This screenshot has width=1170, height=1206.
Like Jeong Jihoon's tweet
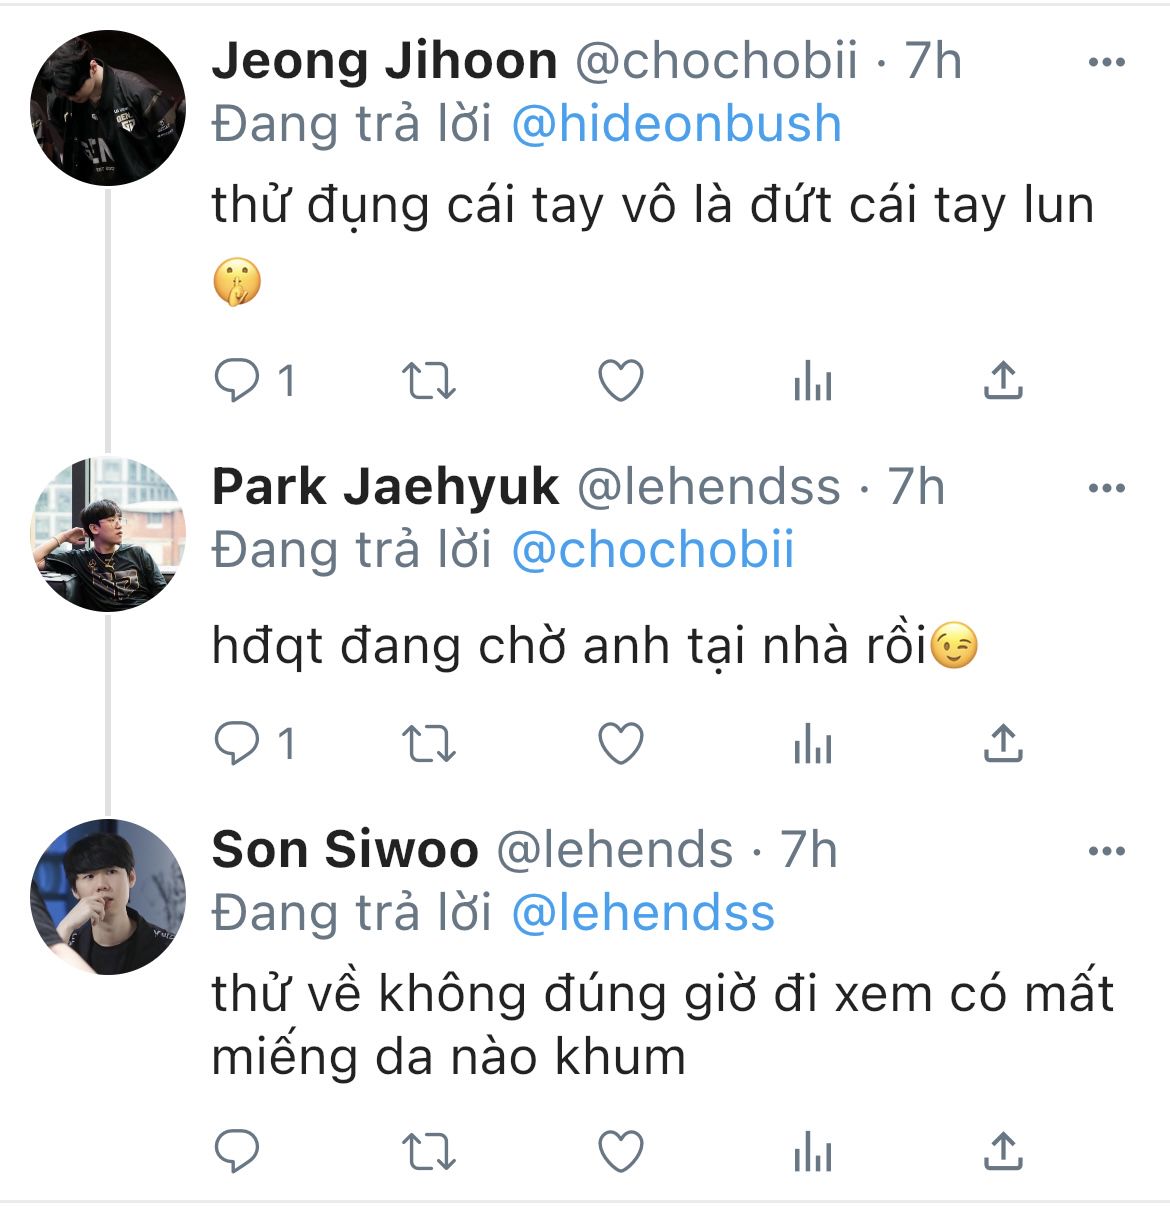point(620,381)
